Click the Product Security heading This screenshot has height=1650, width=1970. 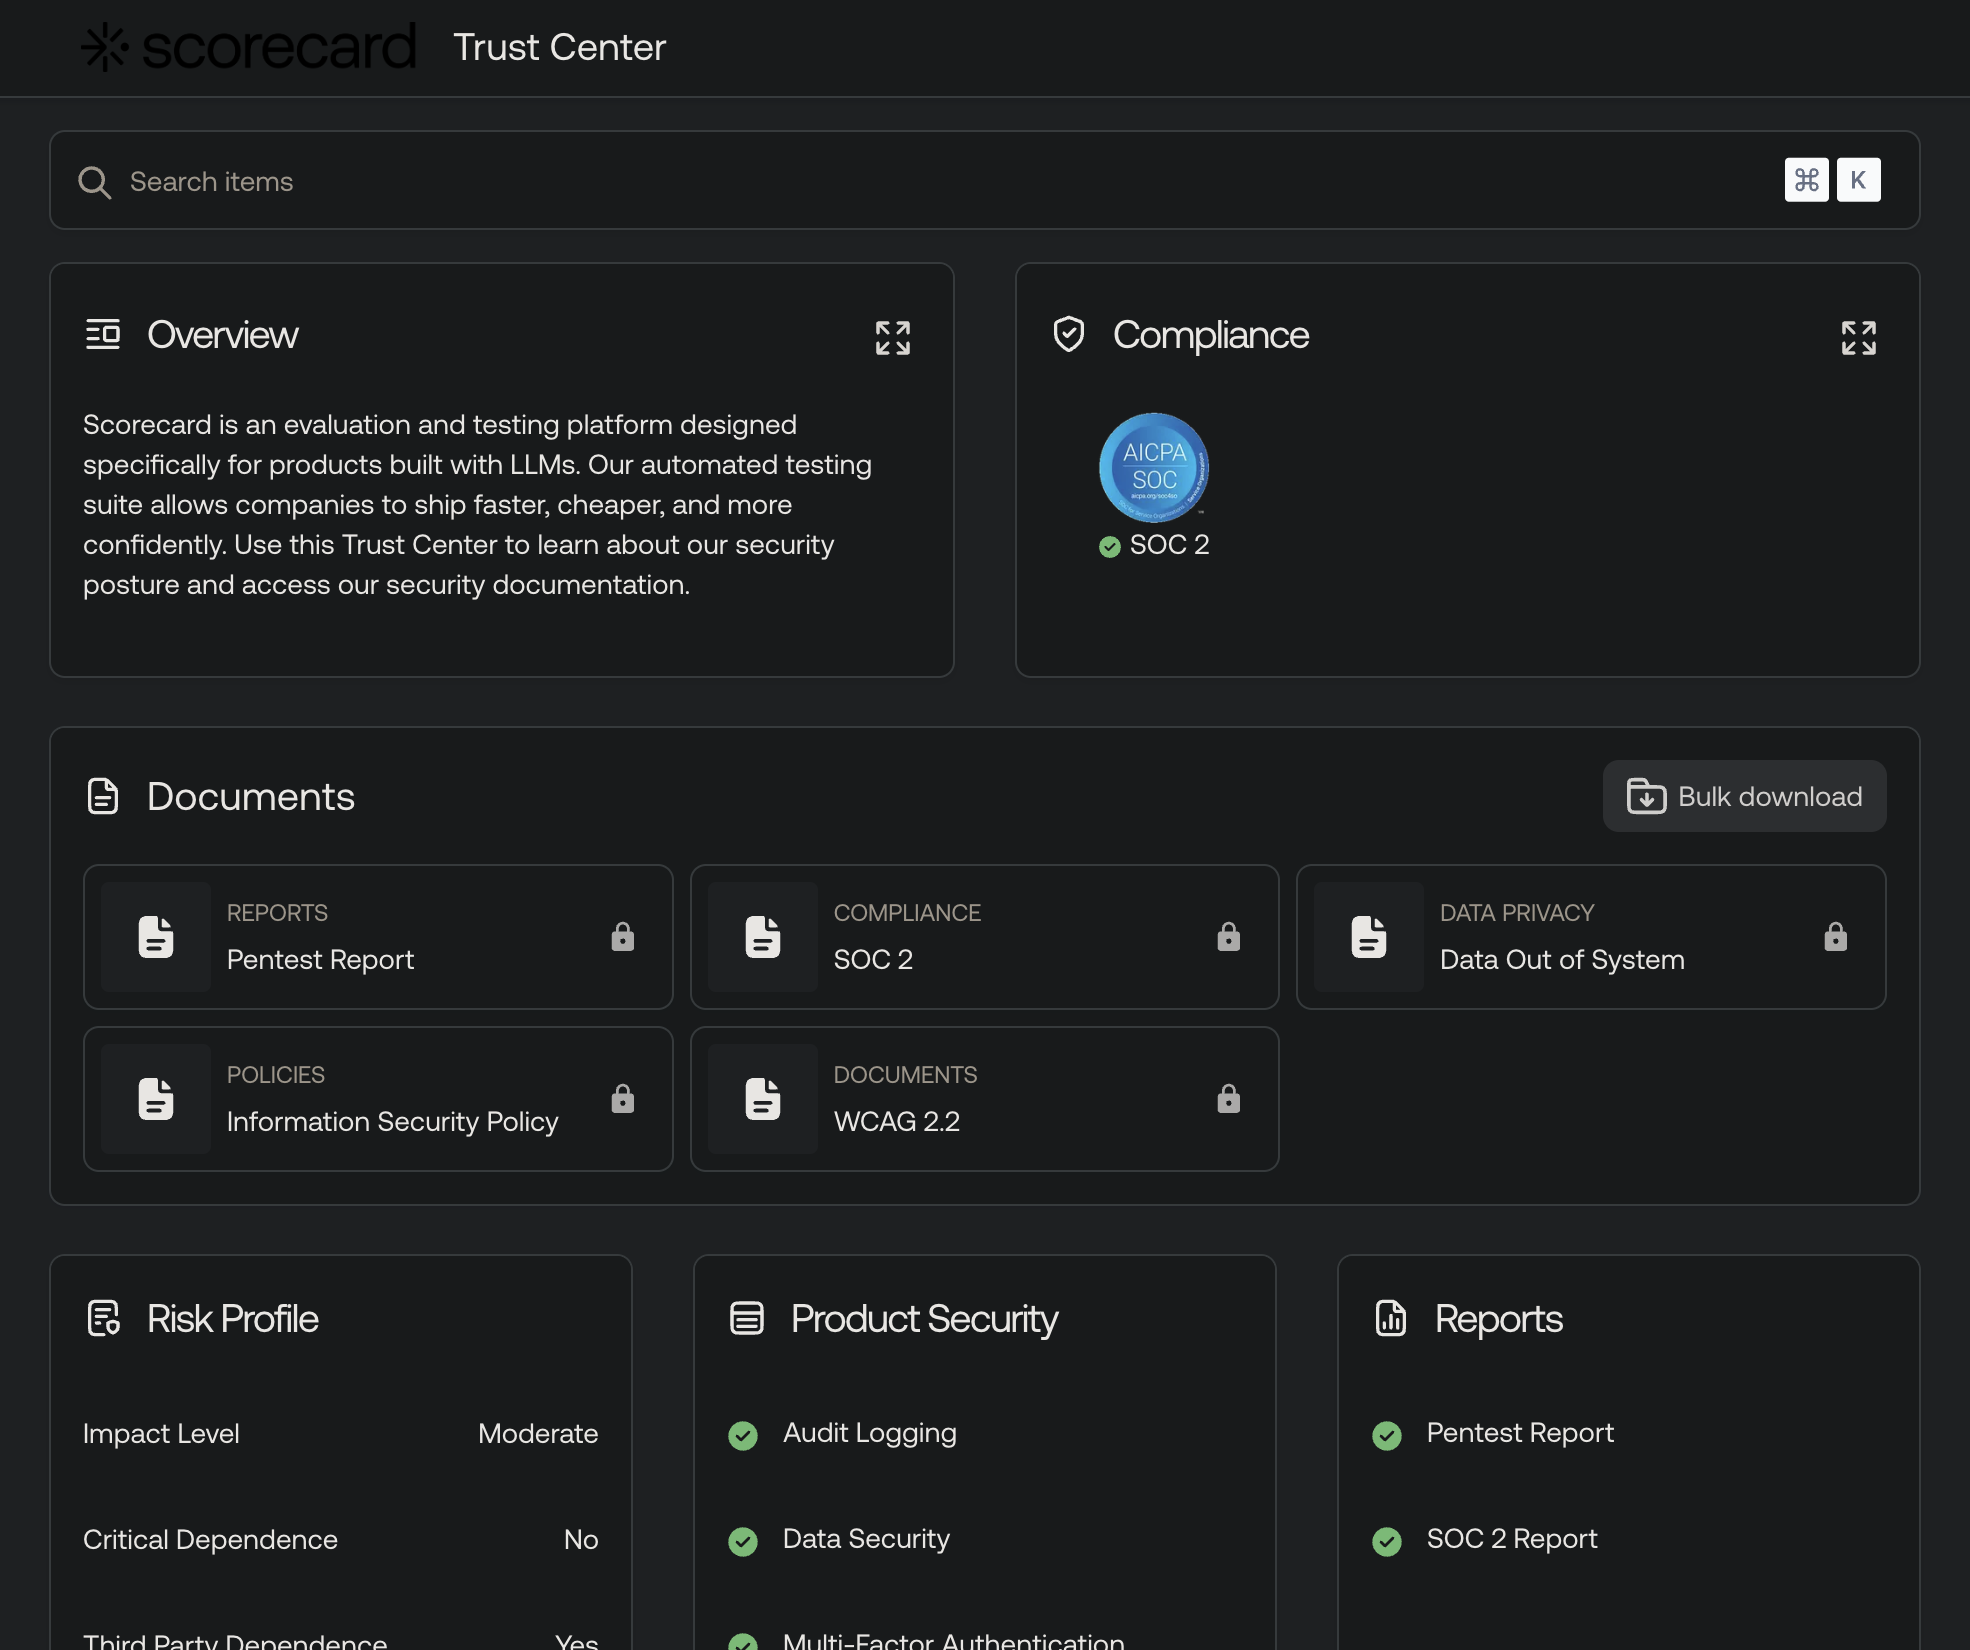(924, 1318)
